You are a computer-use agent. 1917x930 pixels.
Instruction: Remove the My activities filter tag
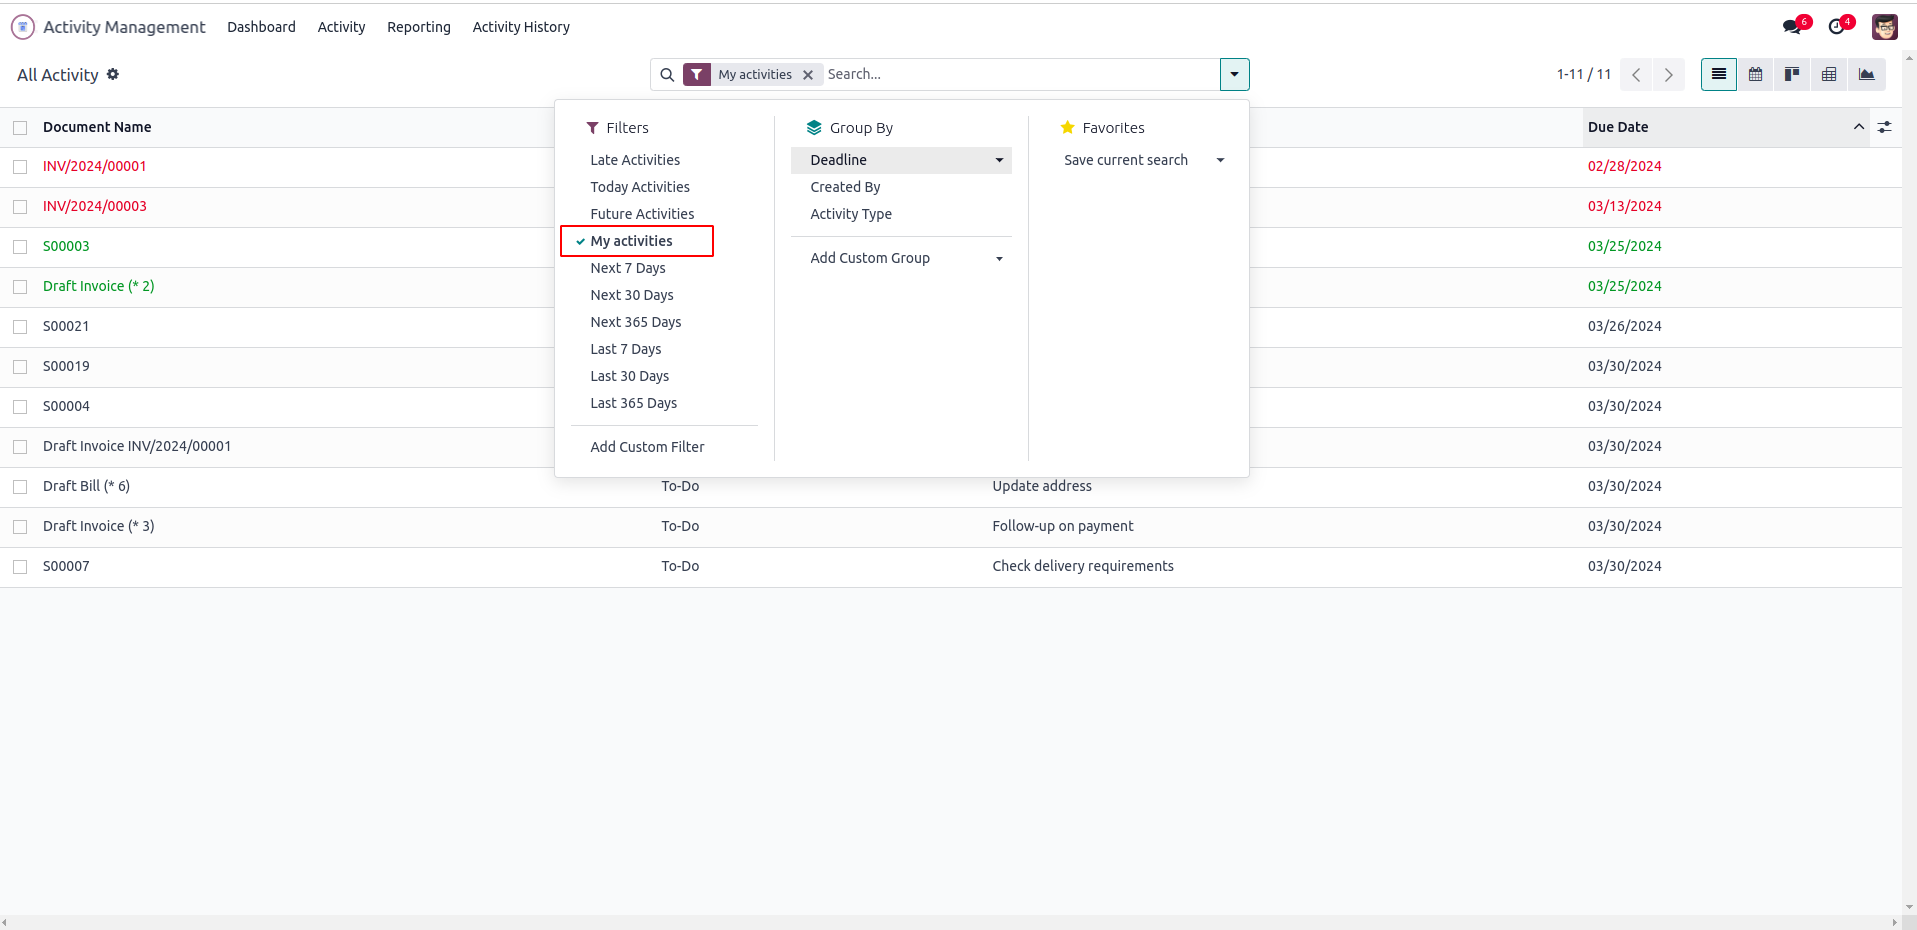pyautogui.click(x=808, y=75)
